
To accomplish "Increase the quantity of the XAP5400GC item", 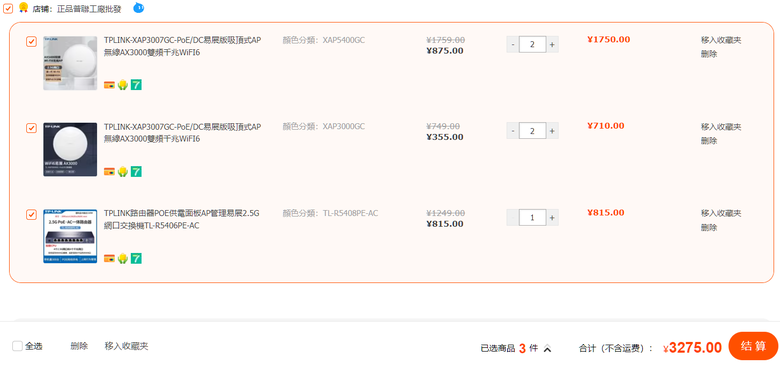I will click(552, 44).
